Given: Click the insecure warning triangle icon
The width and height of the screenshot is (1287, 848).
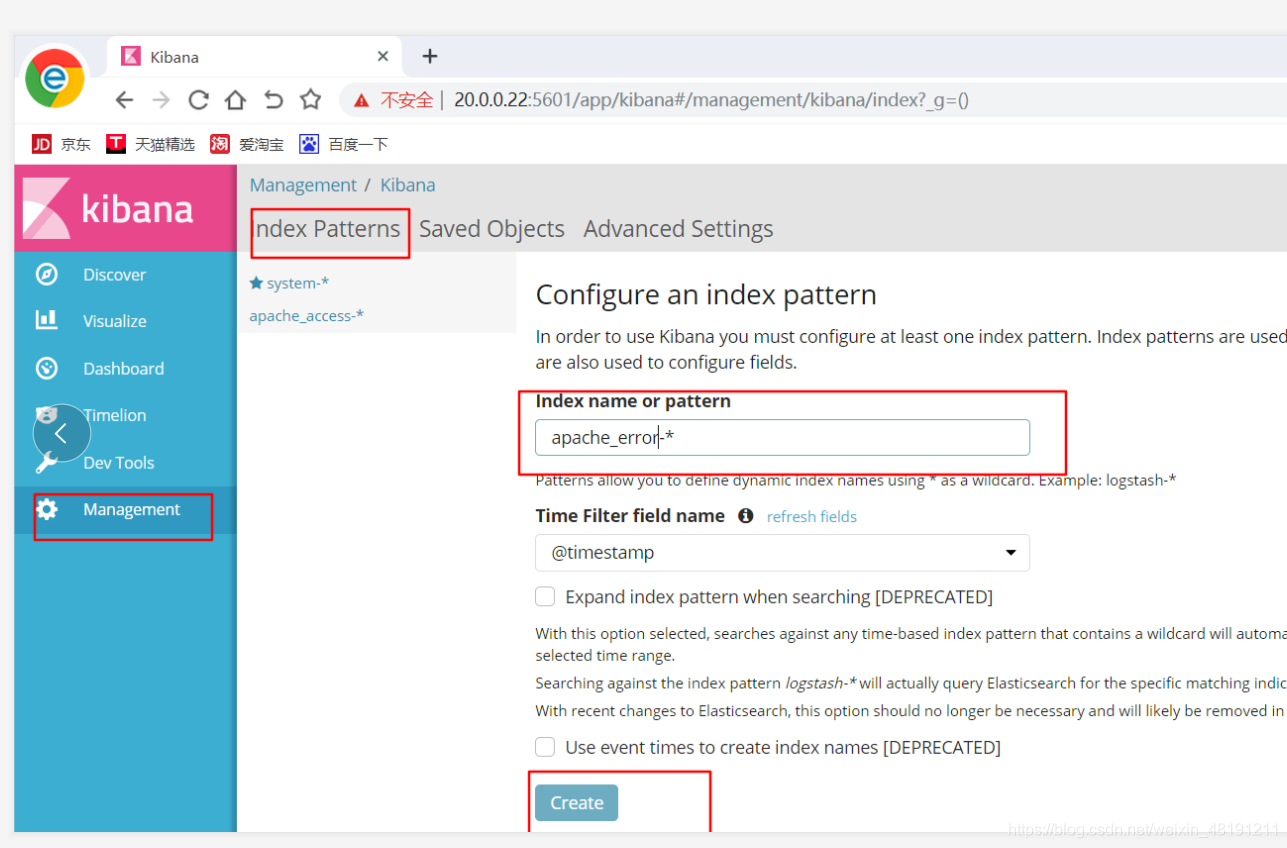Looking at the screenshot, I should click(361, 100).
